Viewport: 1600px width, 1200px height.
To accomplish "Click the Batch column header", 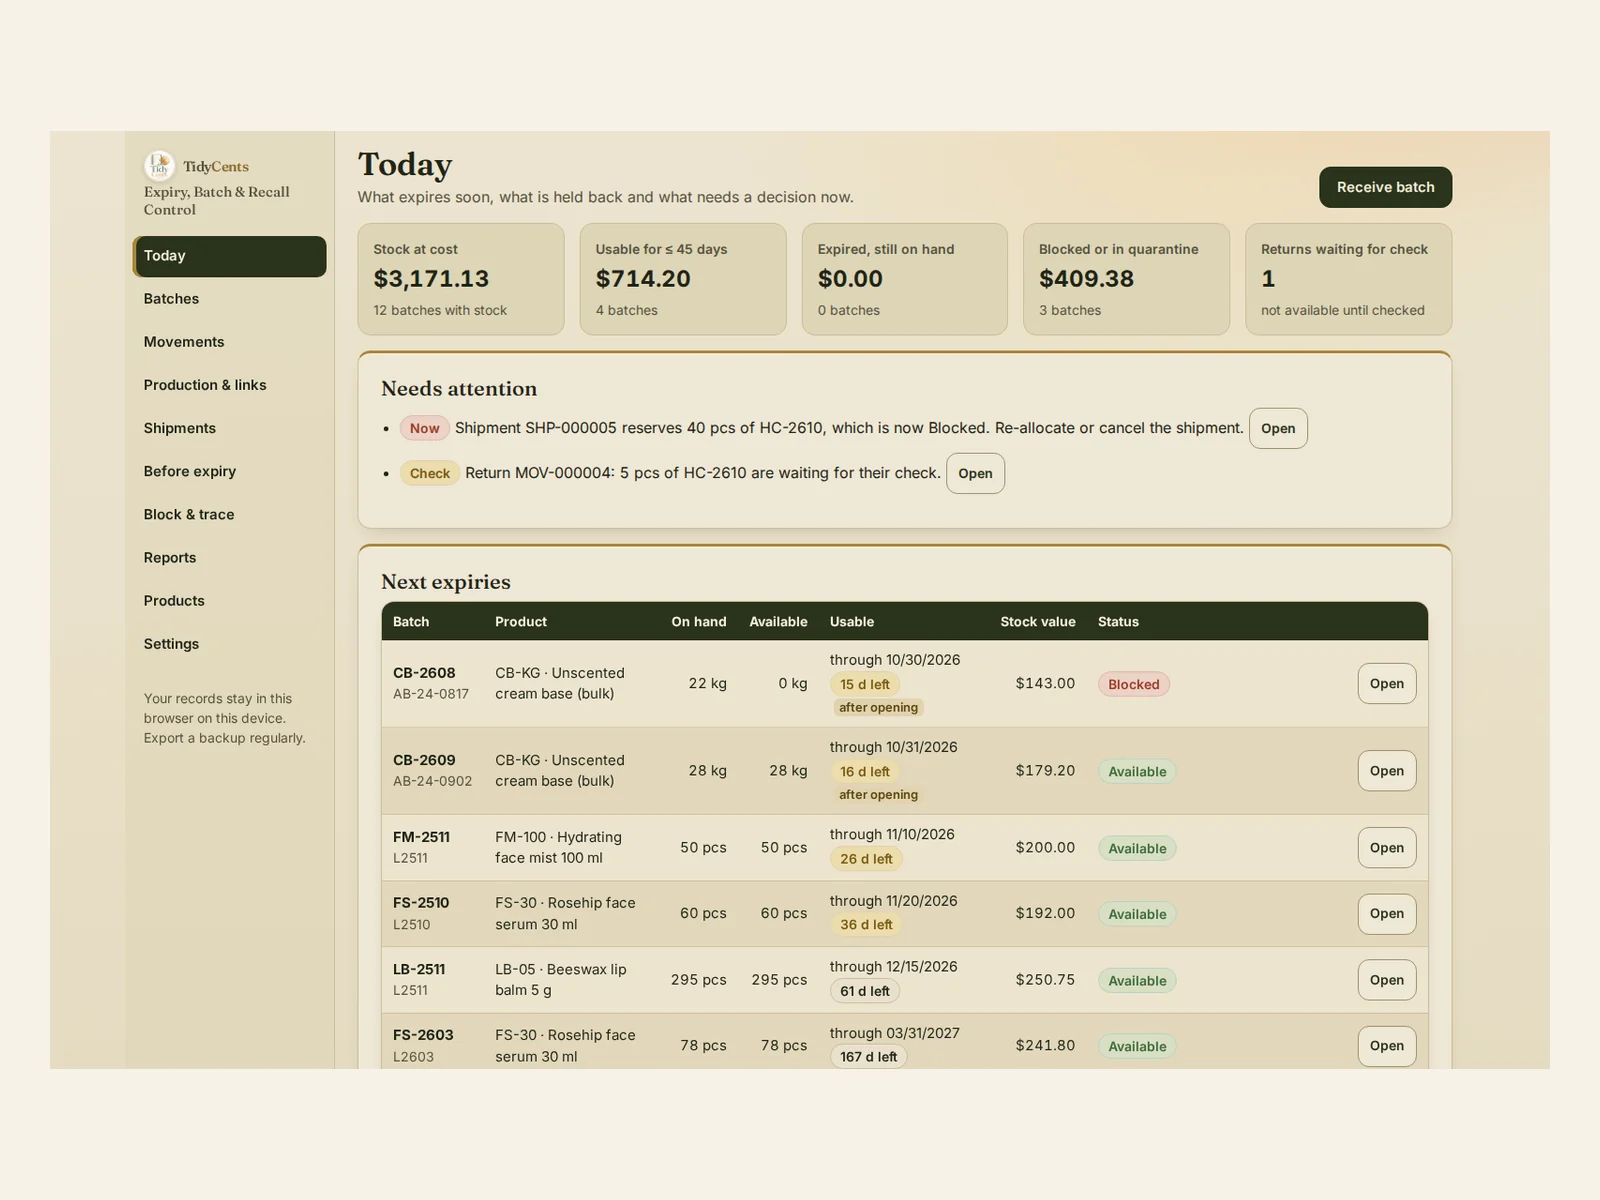I will click(411, 622).
